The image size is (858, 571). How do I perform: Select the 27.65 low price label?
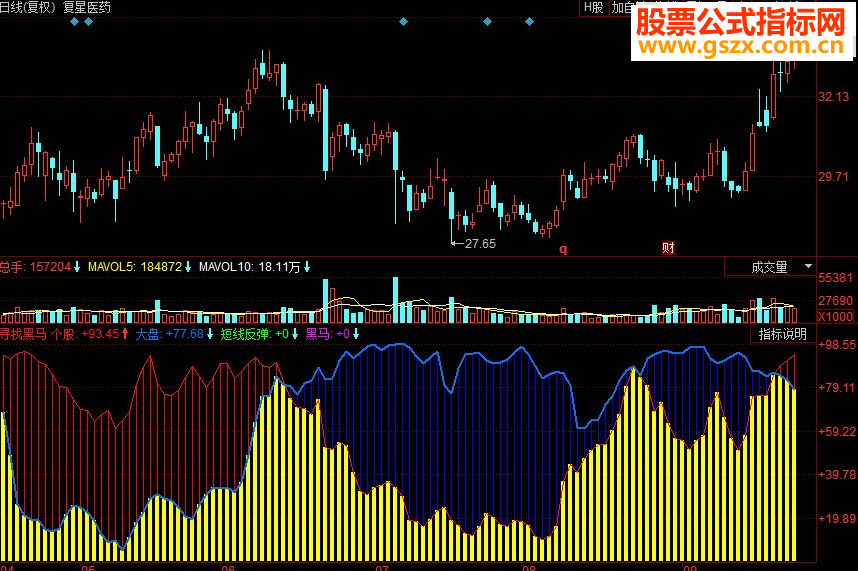[x=480, y=243]
